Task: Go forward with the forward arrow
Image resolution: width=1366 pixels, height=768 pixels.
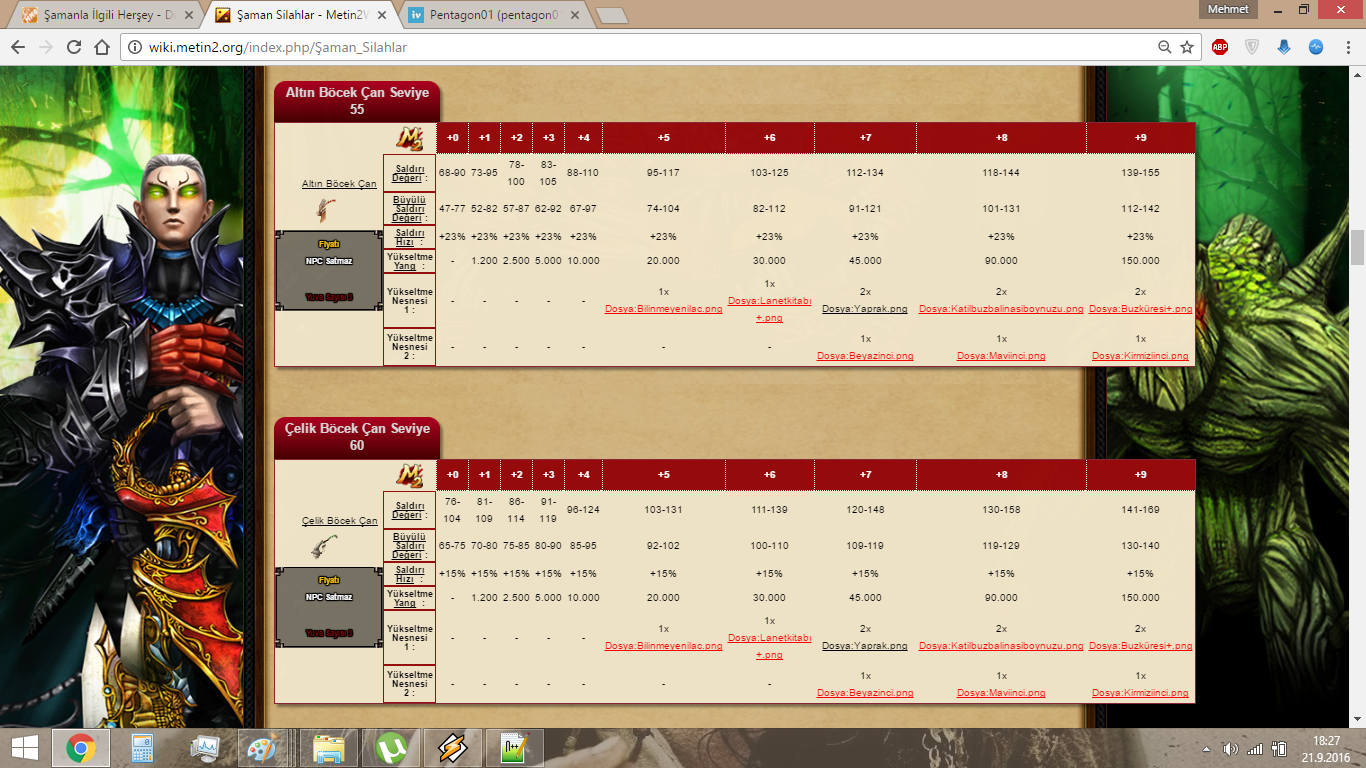Action: click(45, 47)
